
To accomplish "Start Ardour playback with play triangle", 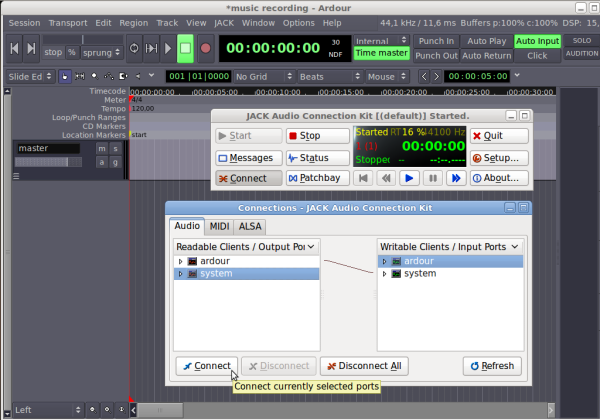I will [168, 48].
